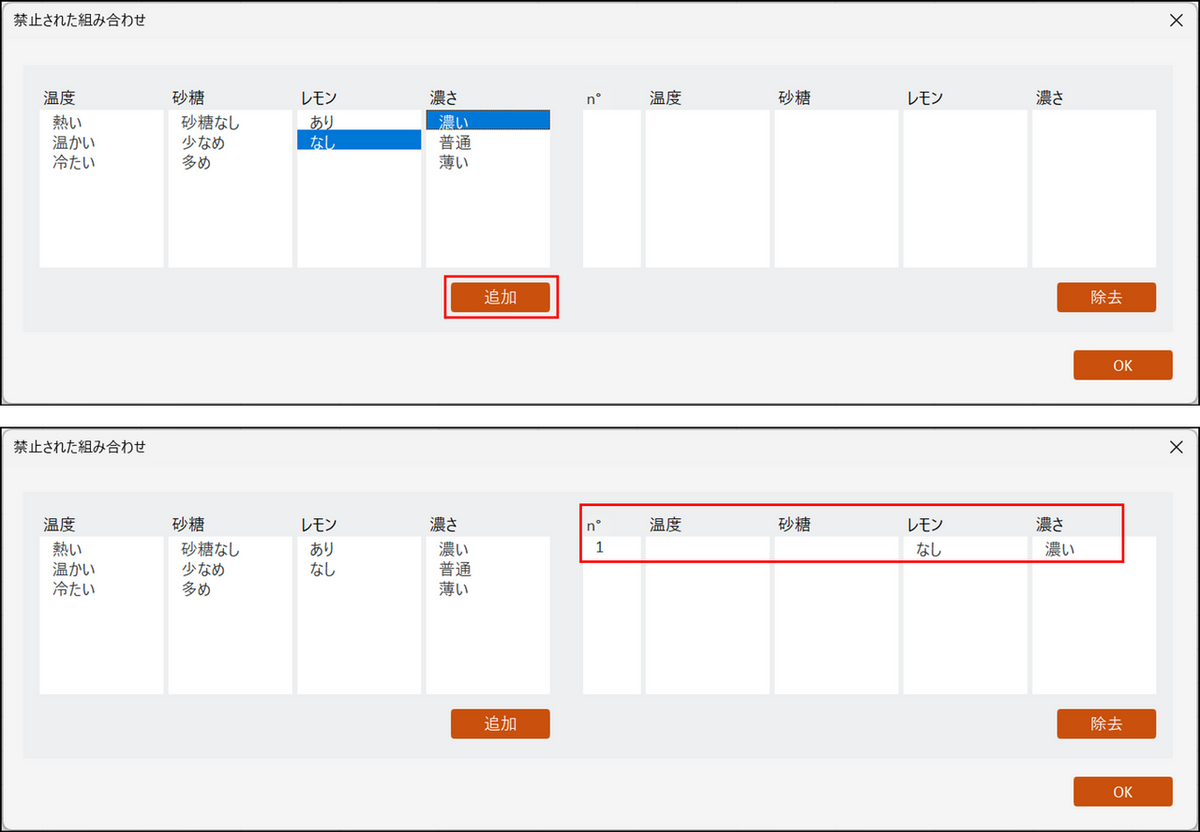Select 普通 in the upper dialog's 濃さ list

coord(454,142)
